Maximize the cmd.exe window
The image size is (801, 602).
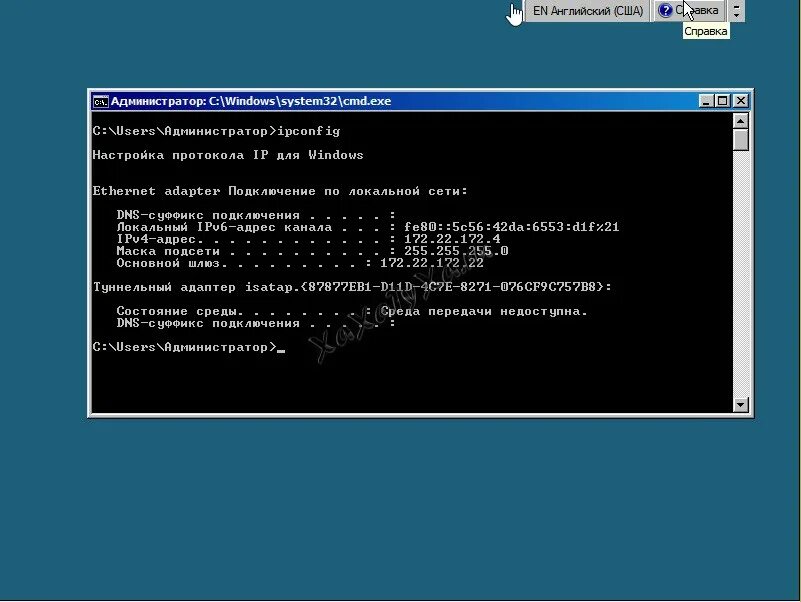722,101
